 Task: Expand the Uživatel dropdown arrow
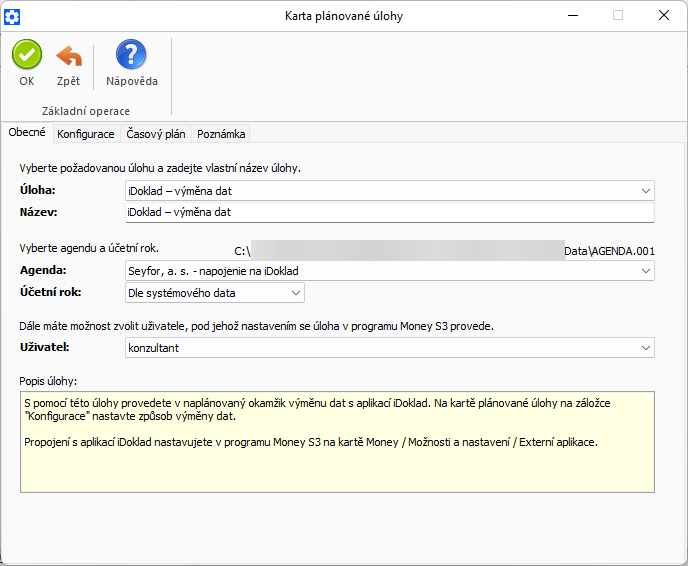pyautogui.click(x=645, y=347)
